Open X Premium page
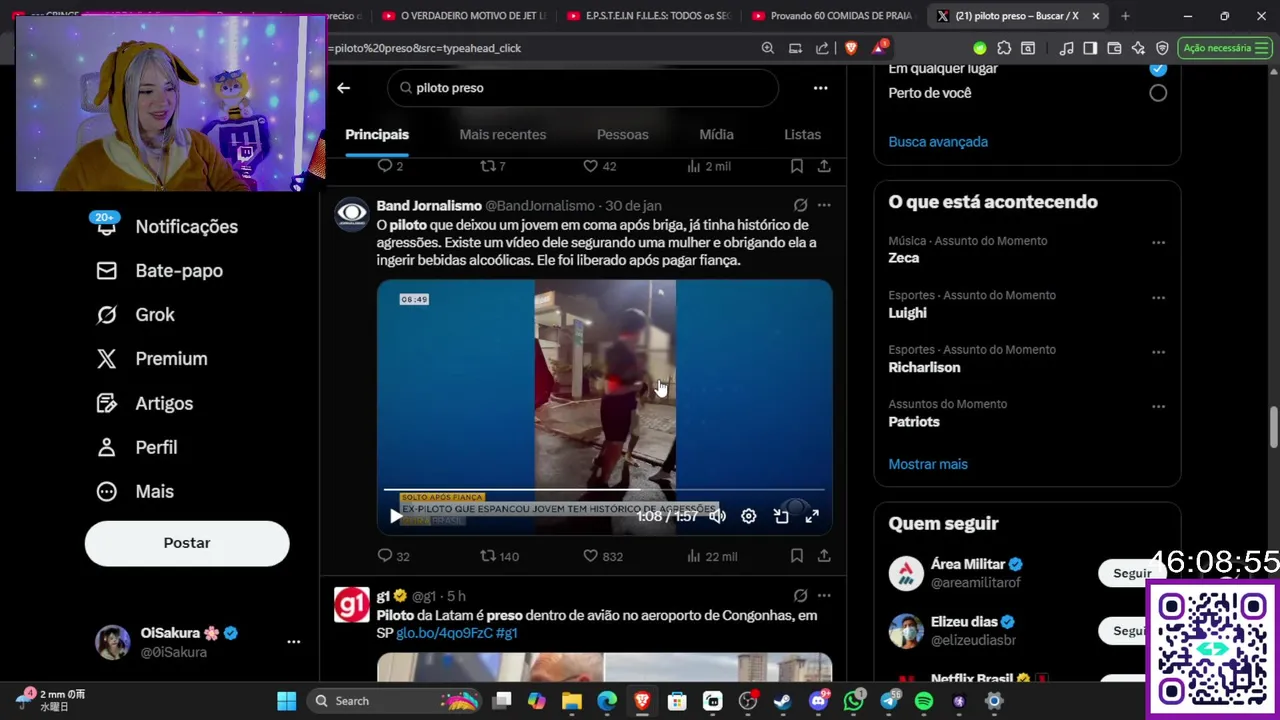 [151, 359]
